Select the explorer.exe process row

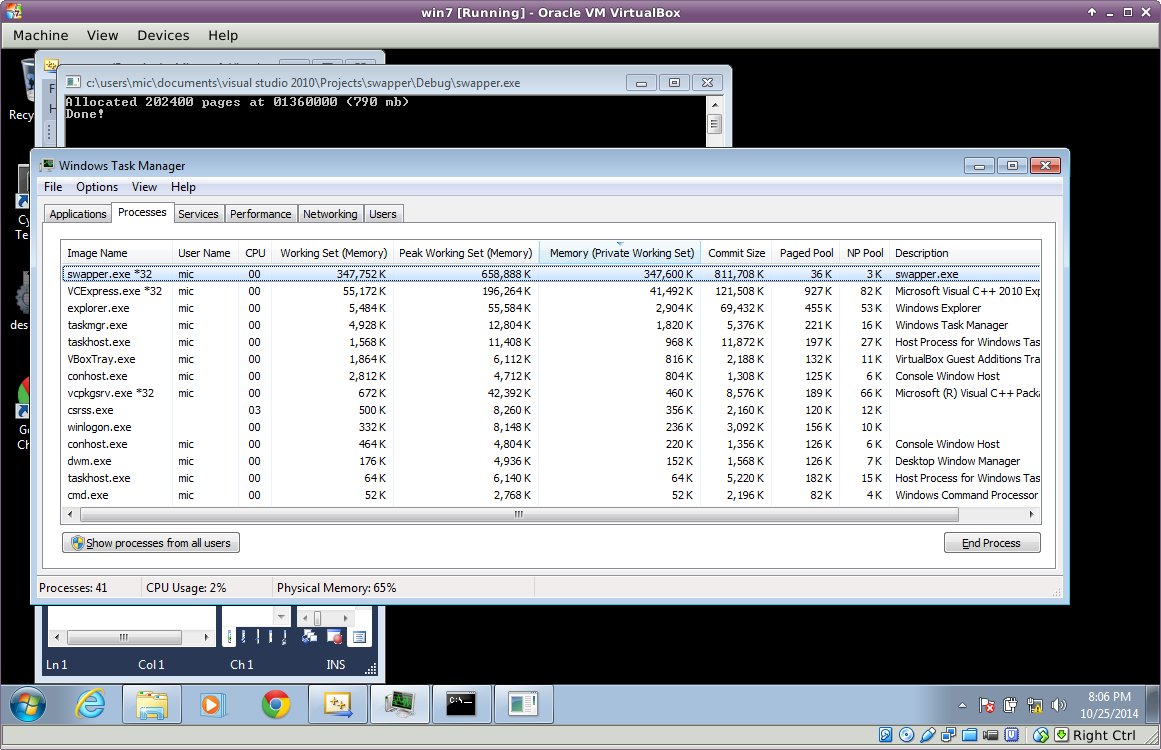551,308
